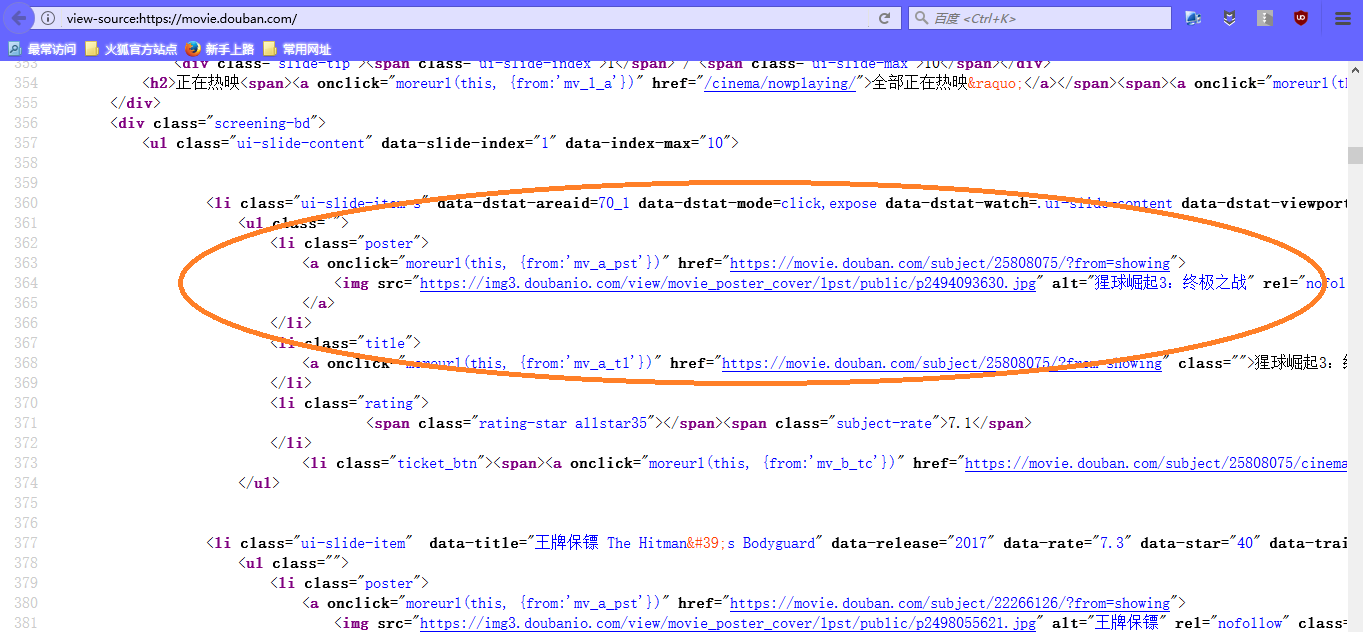Click the "nofollow" rel value on line 381

[1250, 623]
